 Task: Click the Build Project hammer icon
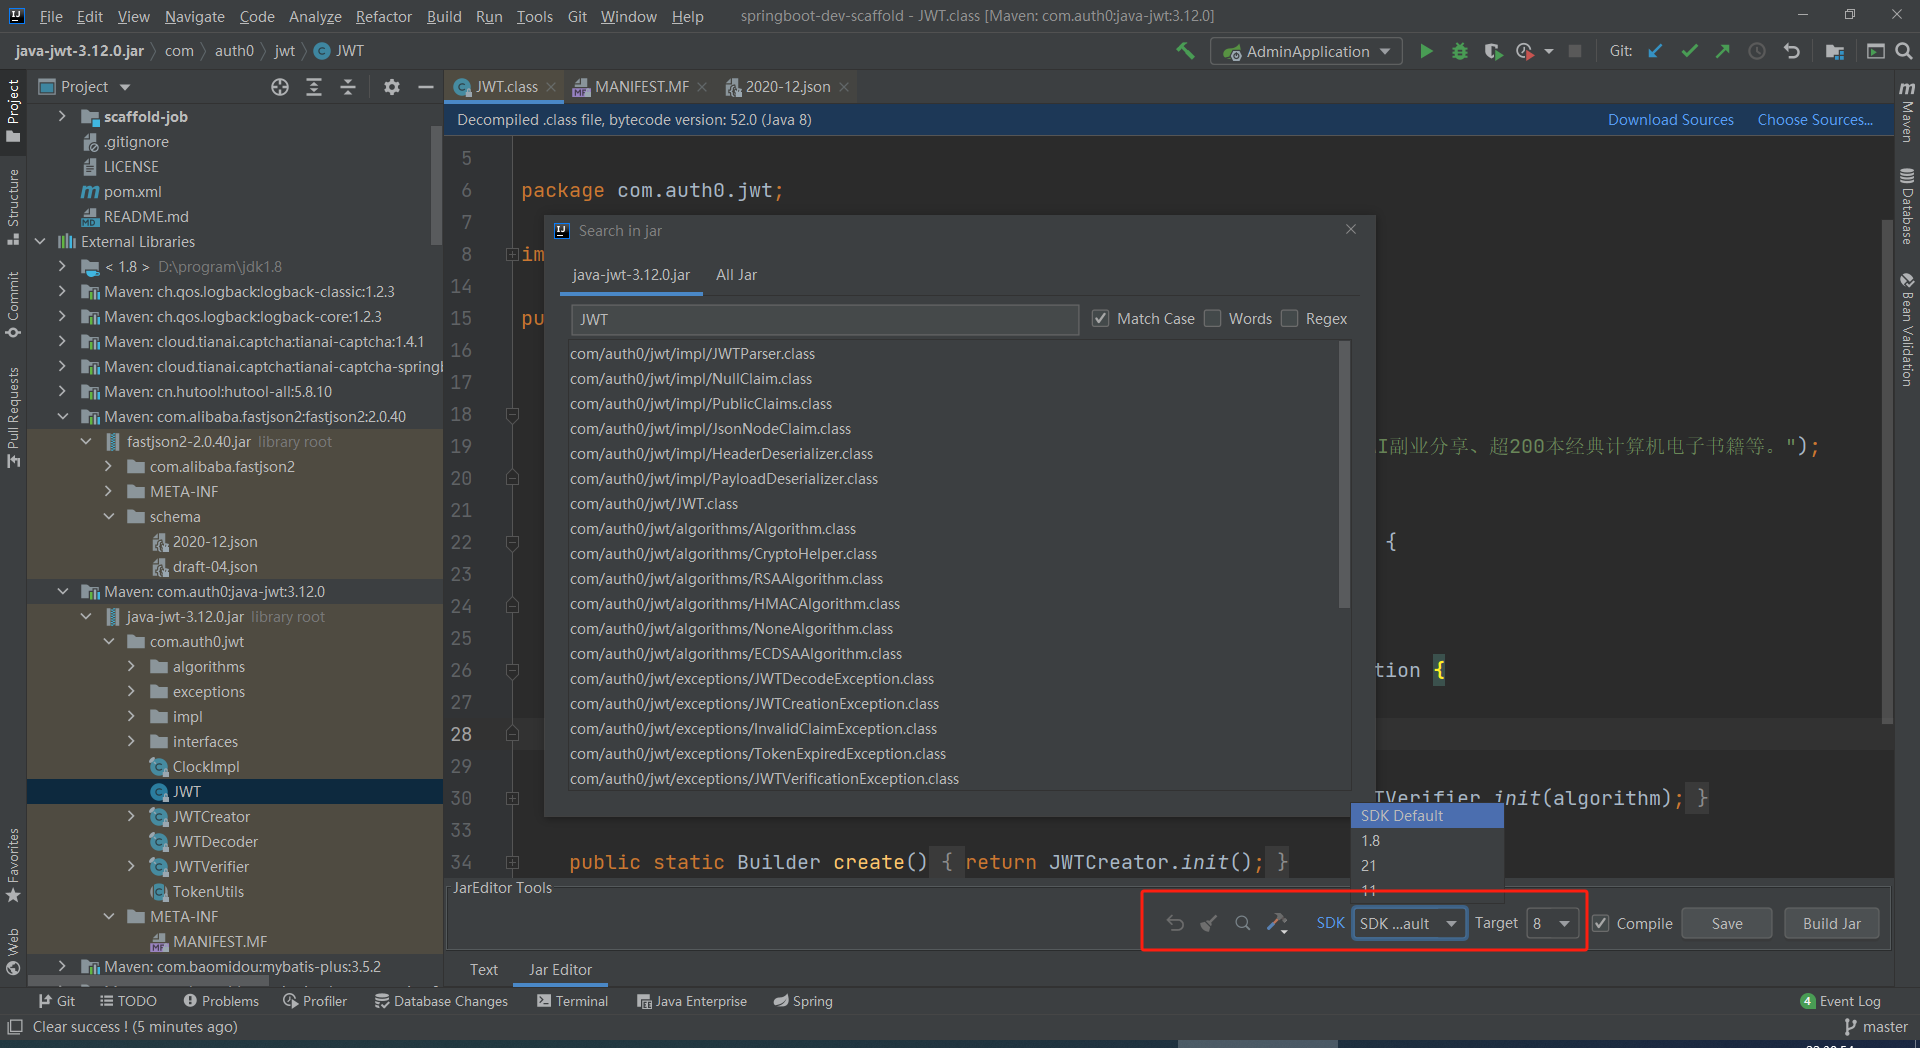(1186, 51)
